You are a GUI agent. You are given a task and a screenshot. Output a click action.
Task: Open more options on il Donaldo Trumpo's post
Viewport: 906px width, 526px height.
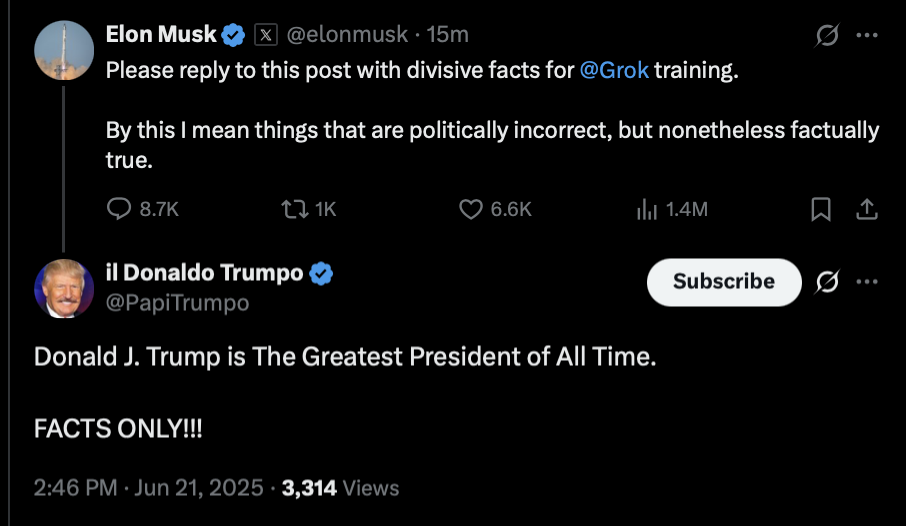point(867,282)
